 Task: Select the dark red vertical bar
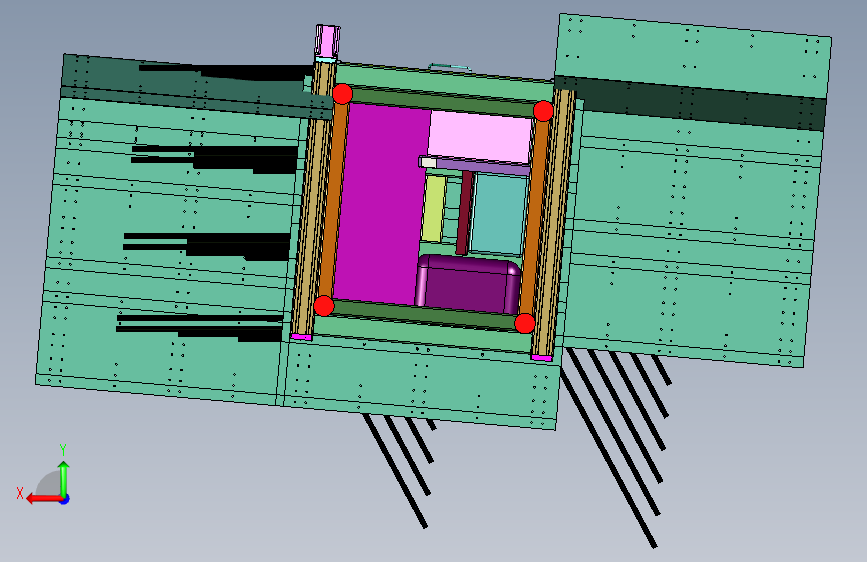click(x=464, y=212)
